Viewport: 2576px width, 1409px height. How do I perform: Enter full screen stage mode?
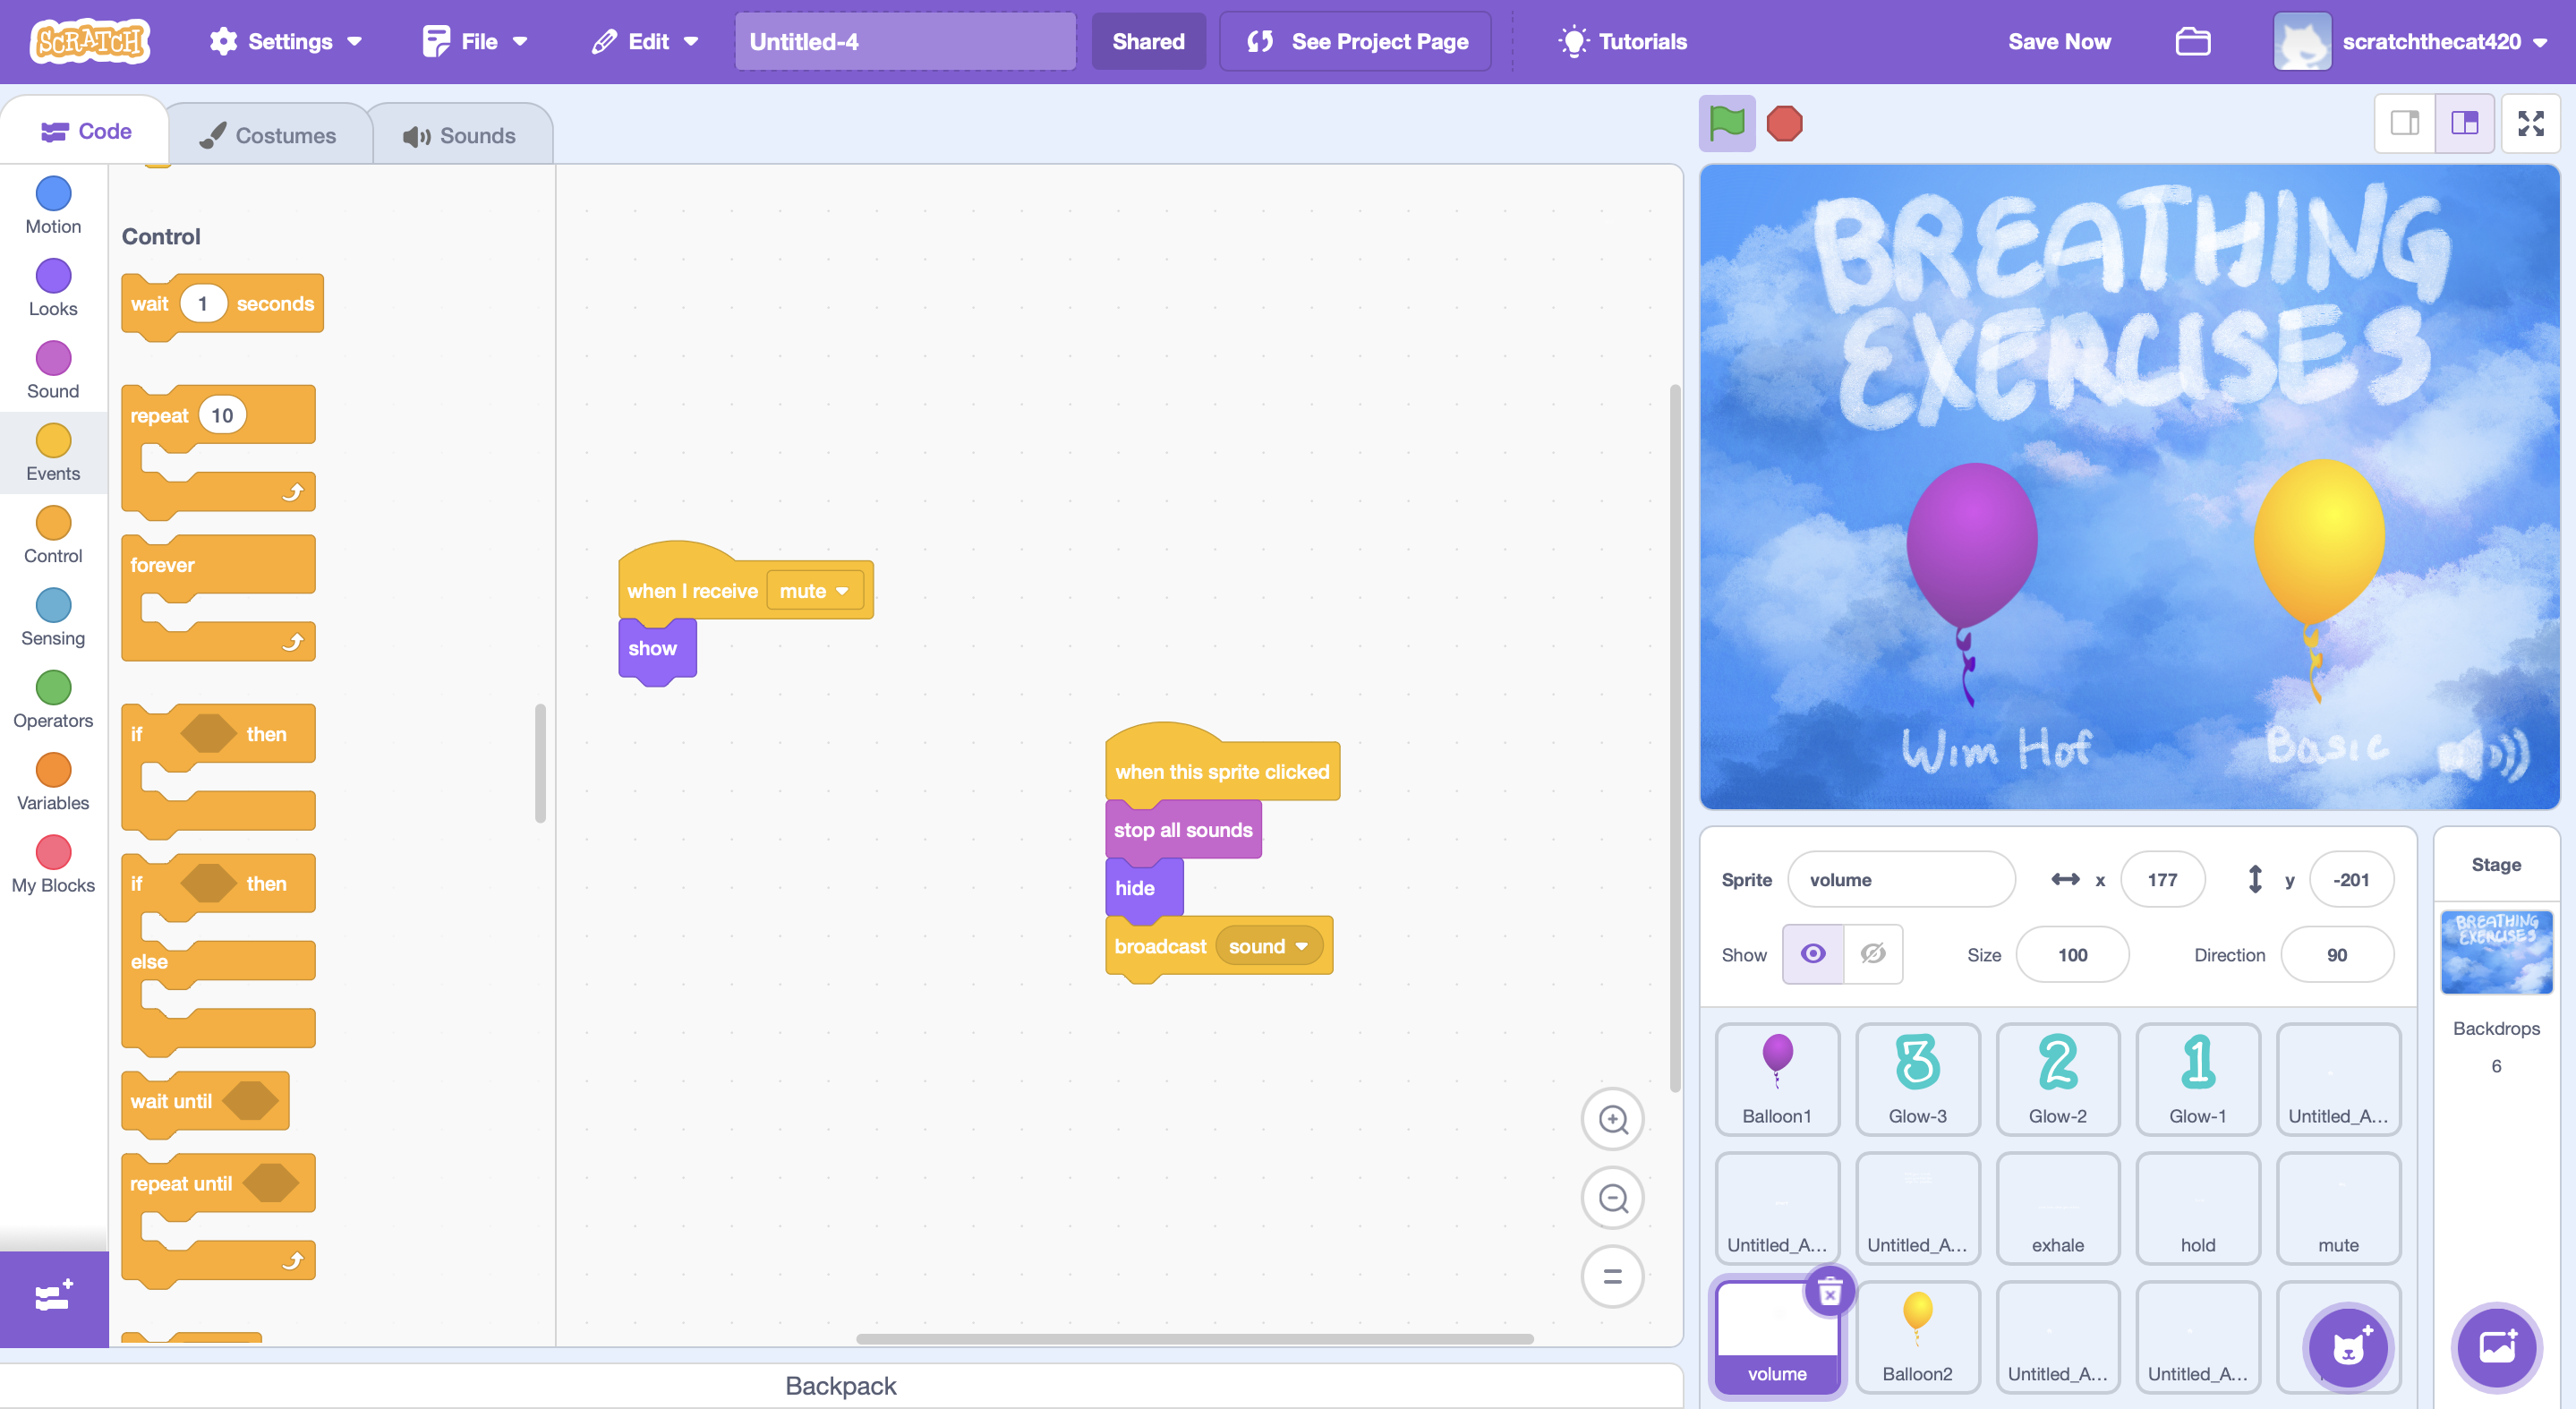coord(2530,124)
